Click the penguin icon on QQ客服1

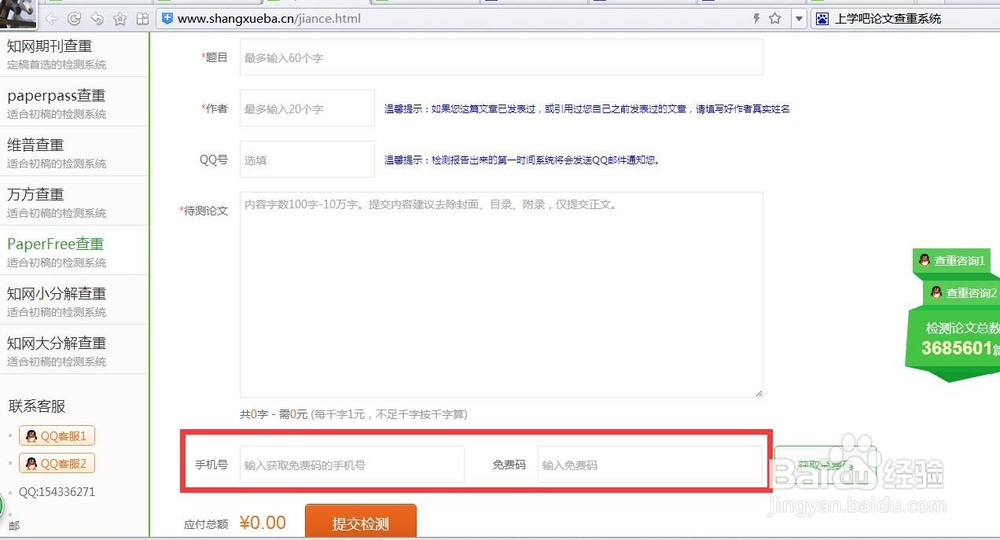31,436
